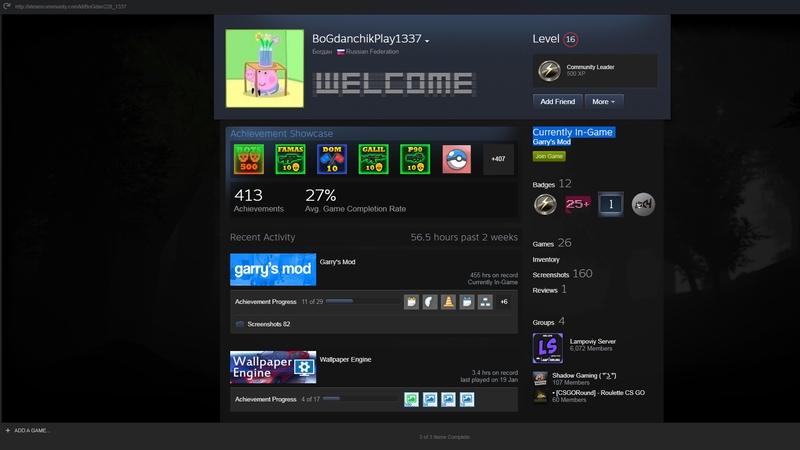Screen dimensions: 800x450
Task: Open the CSGORound Roulette CS GO group name
Action: (x=598, y=393)
